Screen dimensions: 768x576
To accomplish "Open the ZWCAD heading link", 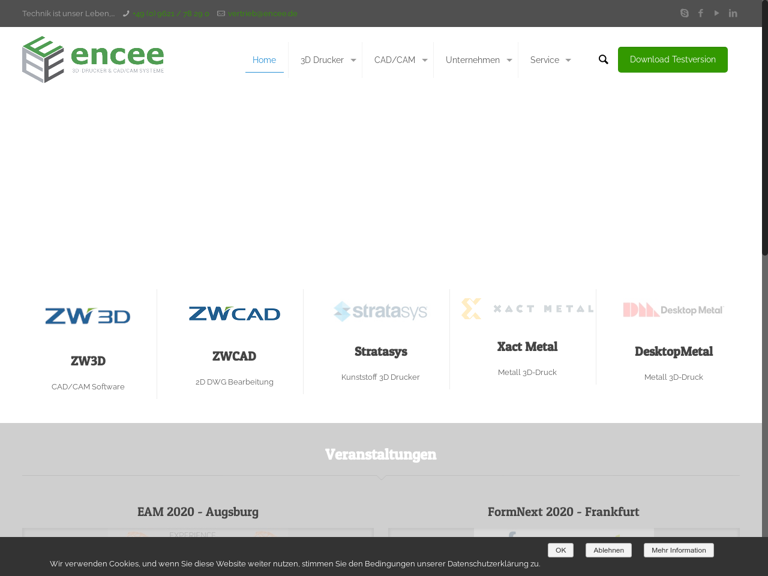I will [234, 356].
